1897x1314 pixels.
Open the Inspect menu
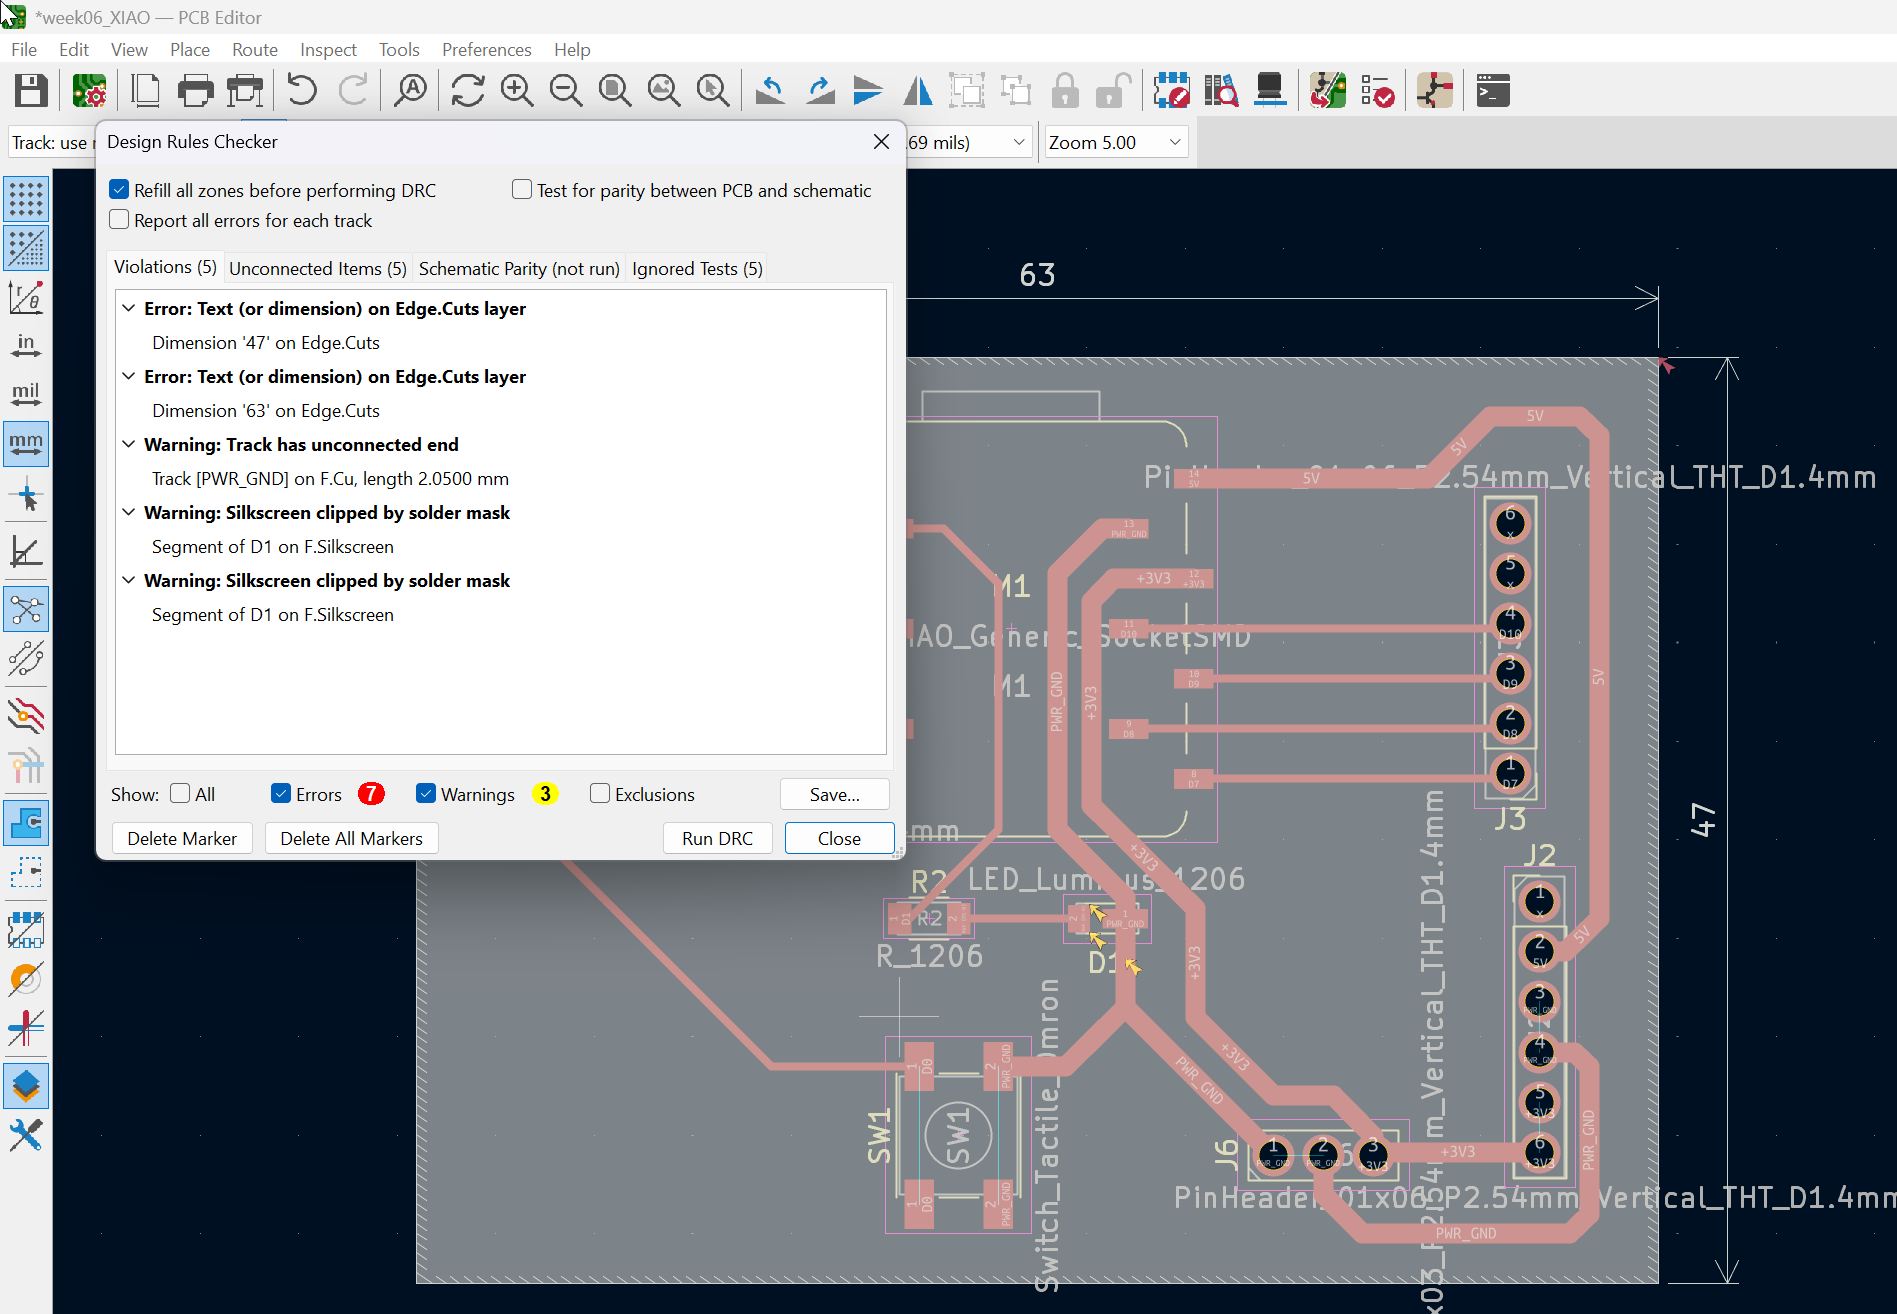(328, 49)
